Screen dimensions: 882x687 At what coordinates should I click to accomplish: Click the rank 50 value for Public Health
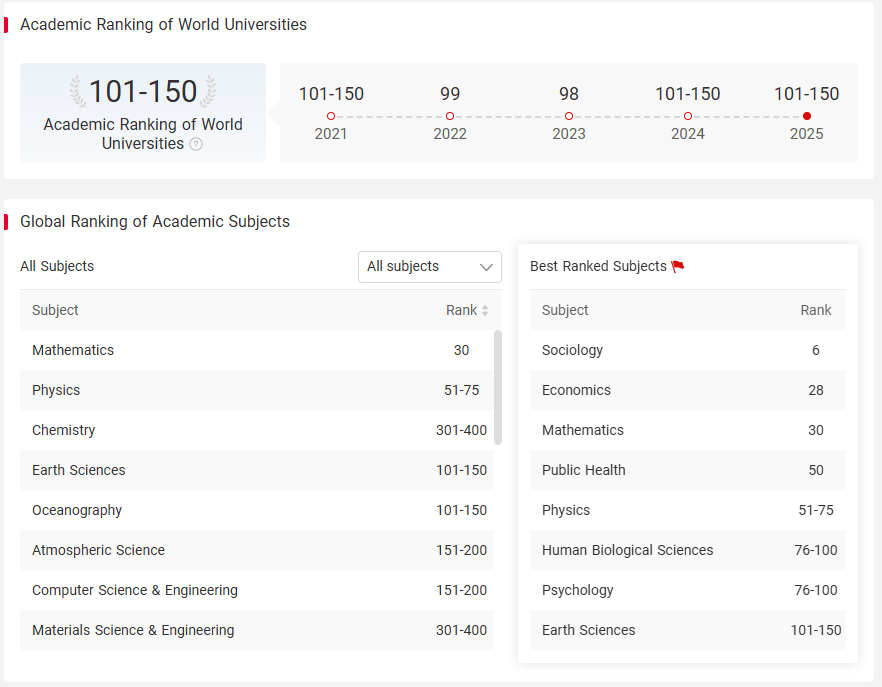816,470
